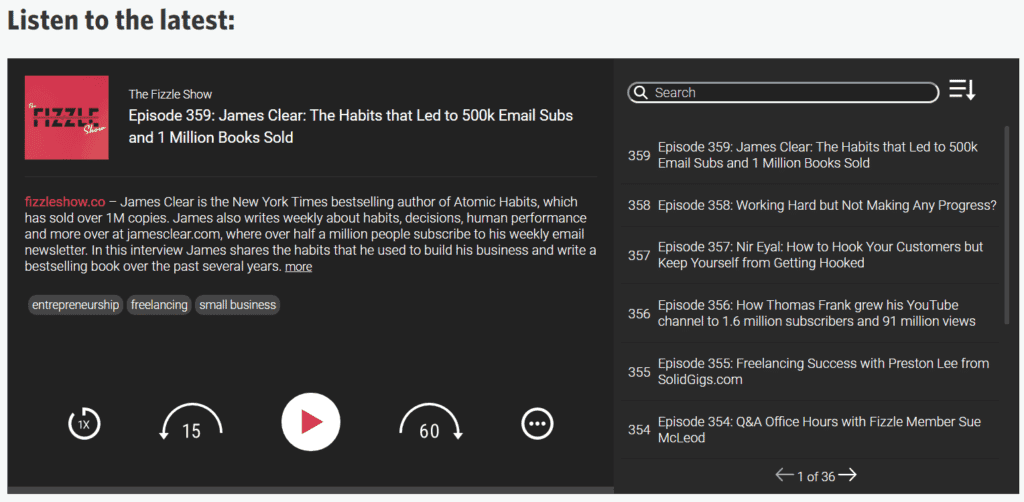1024x502 pixels.
Task: Click the magnifier search icon
Action: (x=641, y=93)
